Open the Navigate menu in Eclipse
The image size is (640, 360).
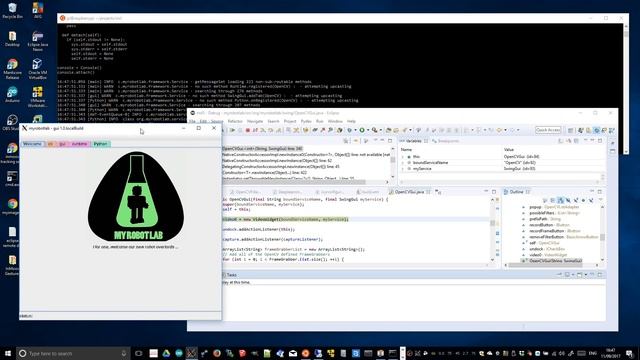[255, 121]
